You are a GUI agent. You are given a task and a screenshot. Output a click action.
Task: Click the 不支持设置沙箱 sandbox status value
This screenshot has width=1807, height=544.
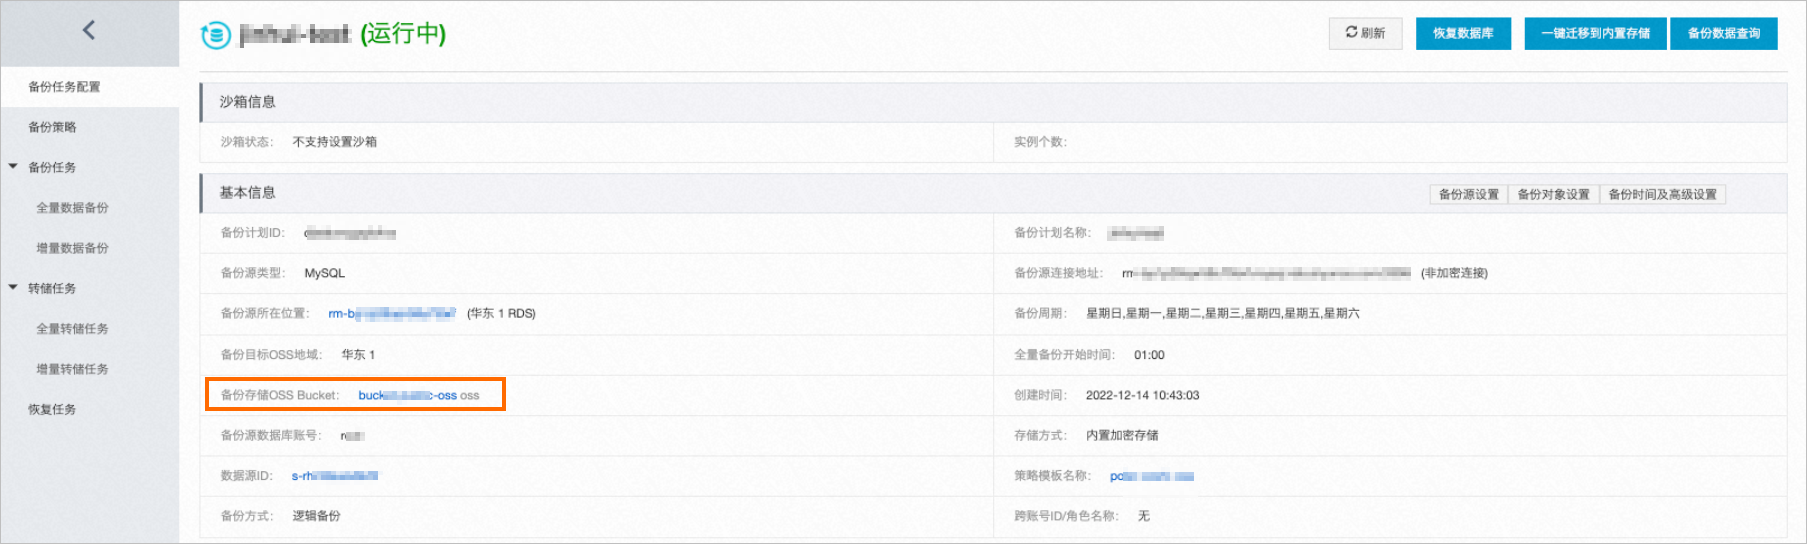tap(335, 142)
